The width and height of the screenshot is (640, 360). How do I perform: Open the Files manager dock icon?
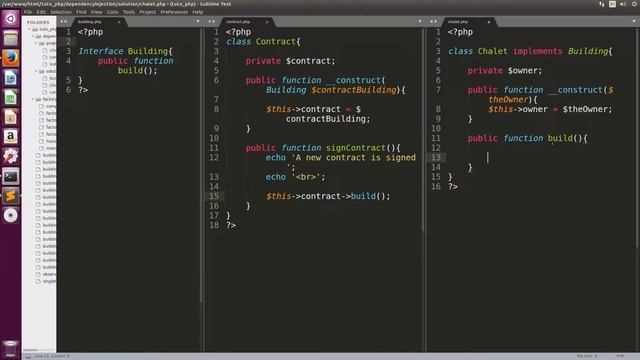pos(11,38)
